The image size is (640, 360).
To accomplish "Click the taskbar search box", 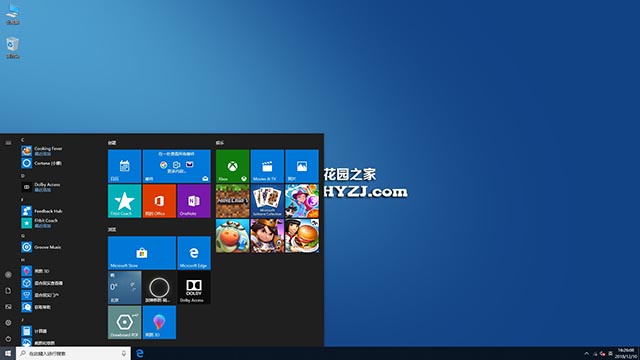I will pyautogui.click(x=73, y=353).
